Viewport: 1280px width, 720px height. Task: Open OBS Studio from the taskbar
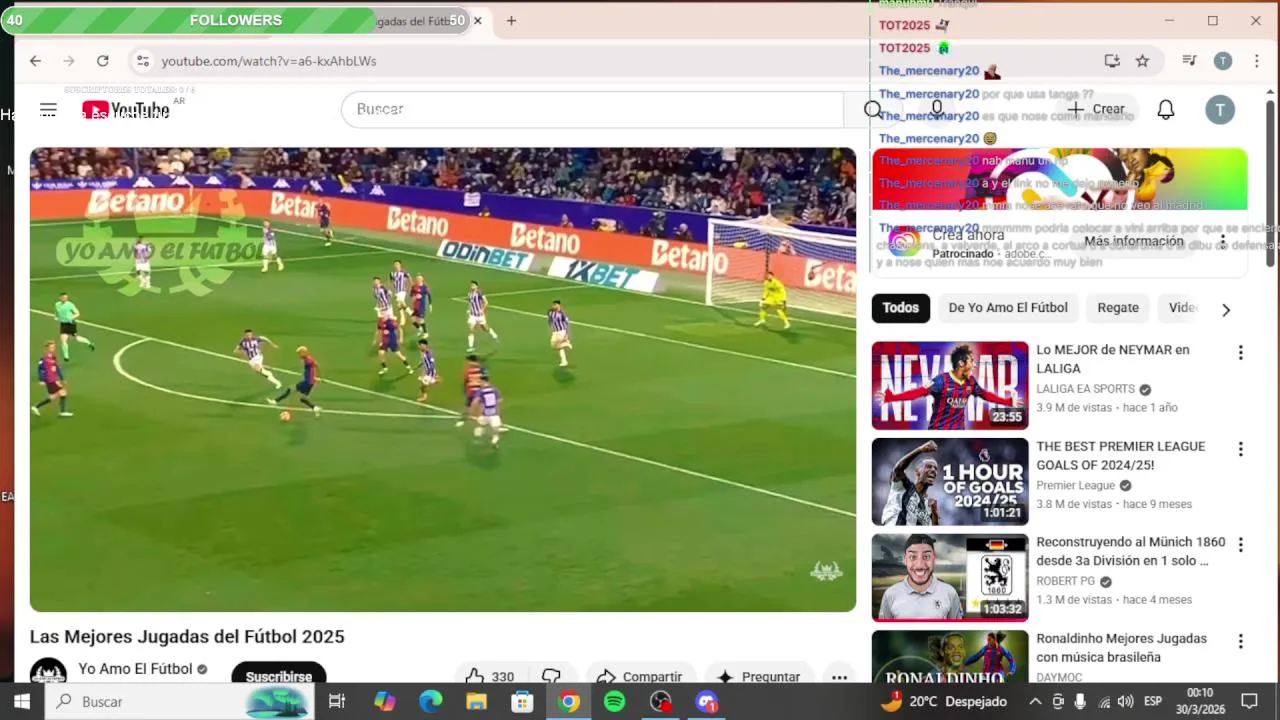click(661, 702)
